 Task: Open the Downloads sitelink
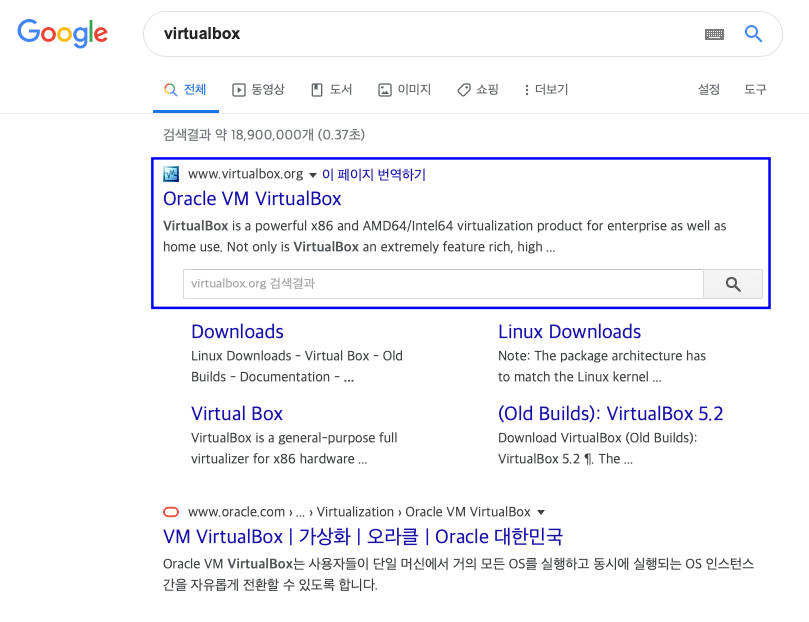tap(237, 332)
